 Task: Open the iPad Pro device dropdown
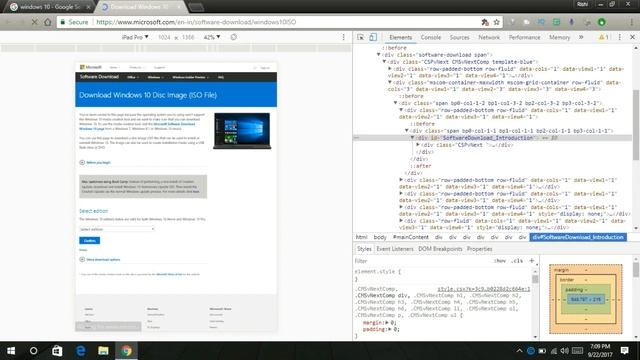point(135,37)
